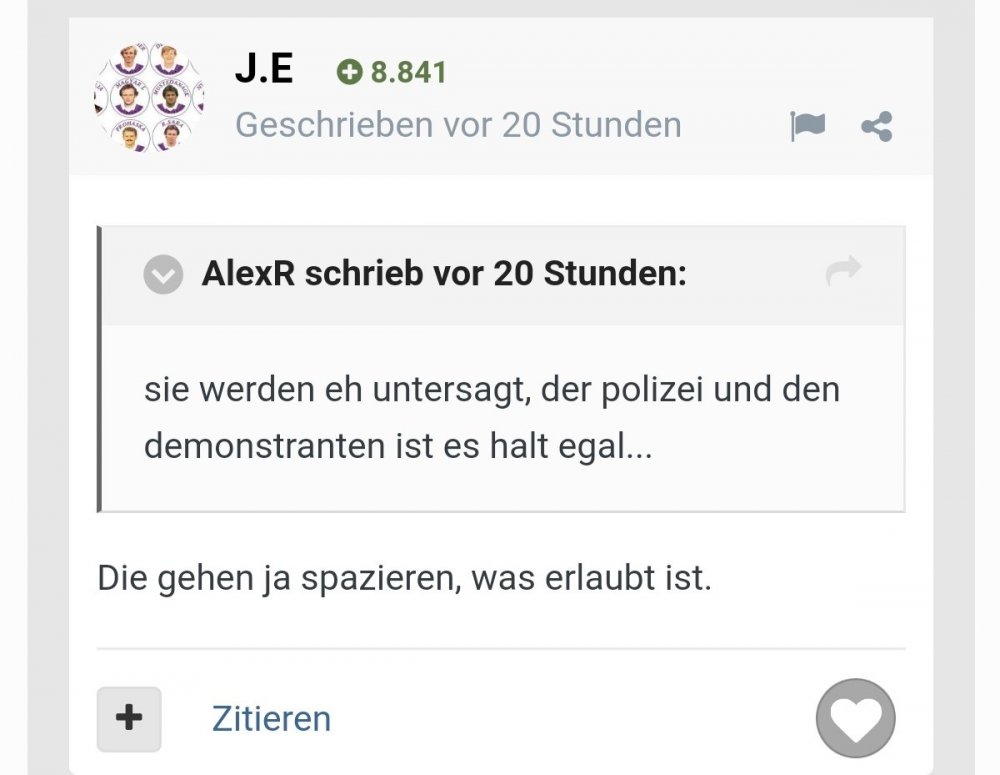Image resolution: width=1000 pixels, height=775 pixels.
Task: Report the post using the flag icon
Action: 807,126
